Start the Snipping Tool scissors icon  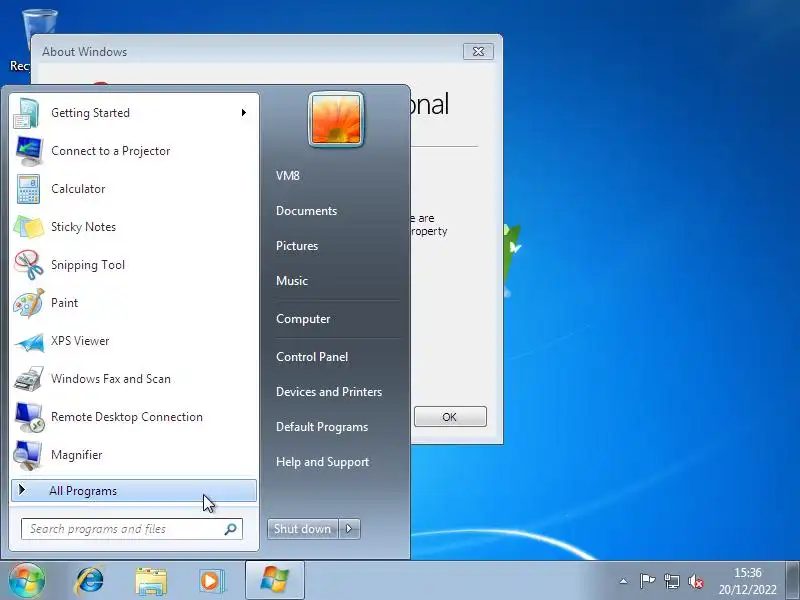tap(29, 265)
